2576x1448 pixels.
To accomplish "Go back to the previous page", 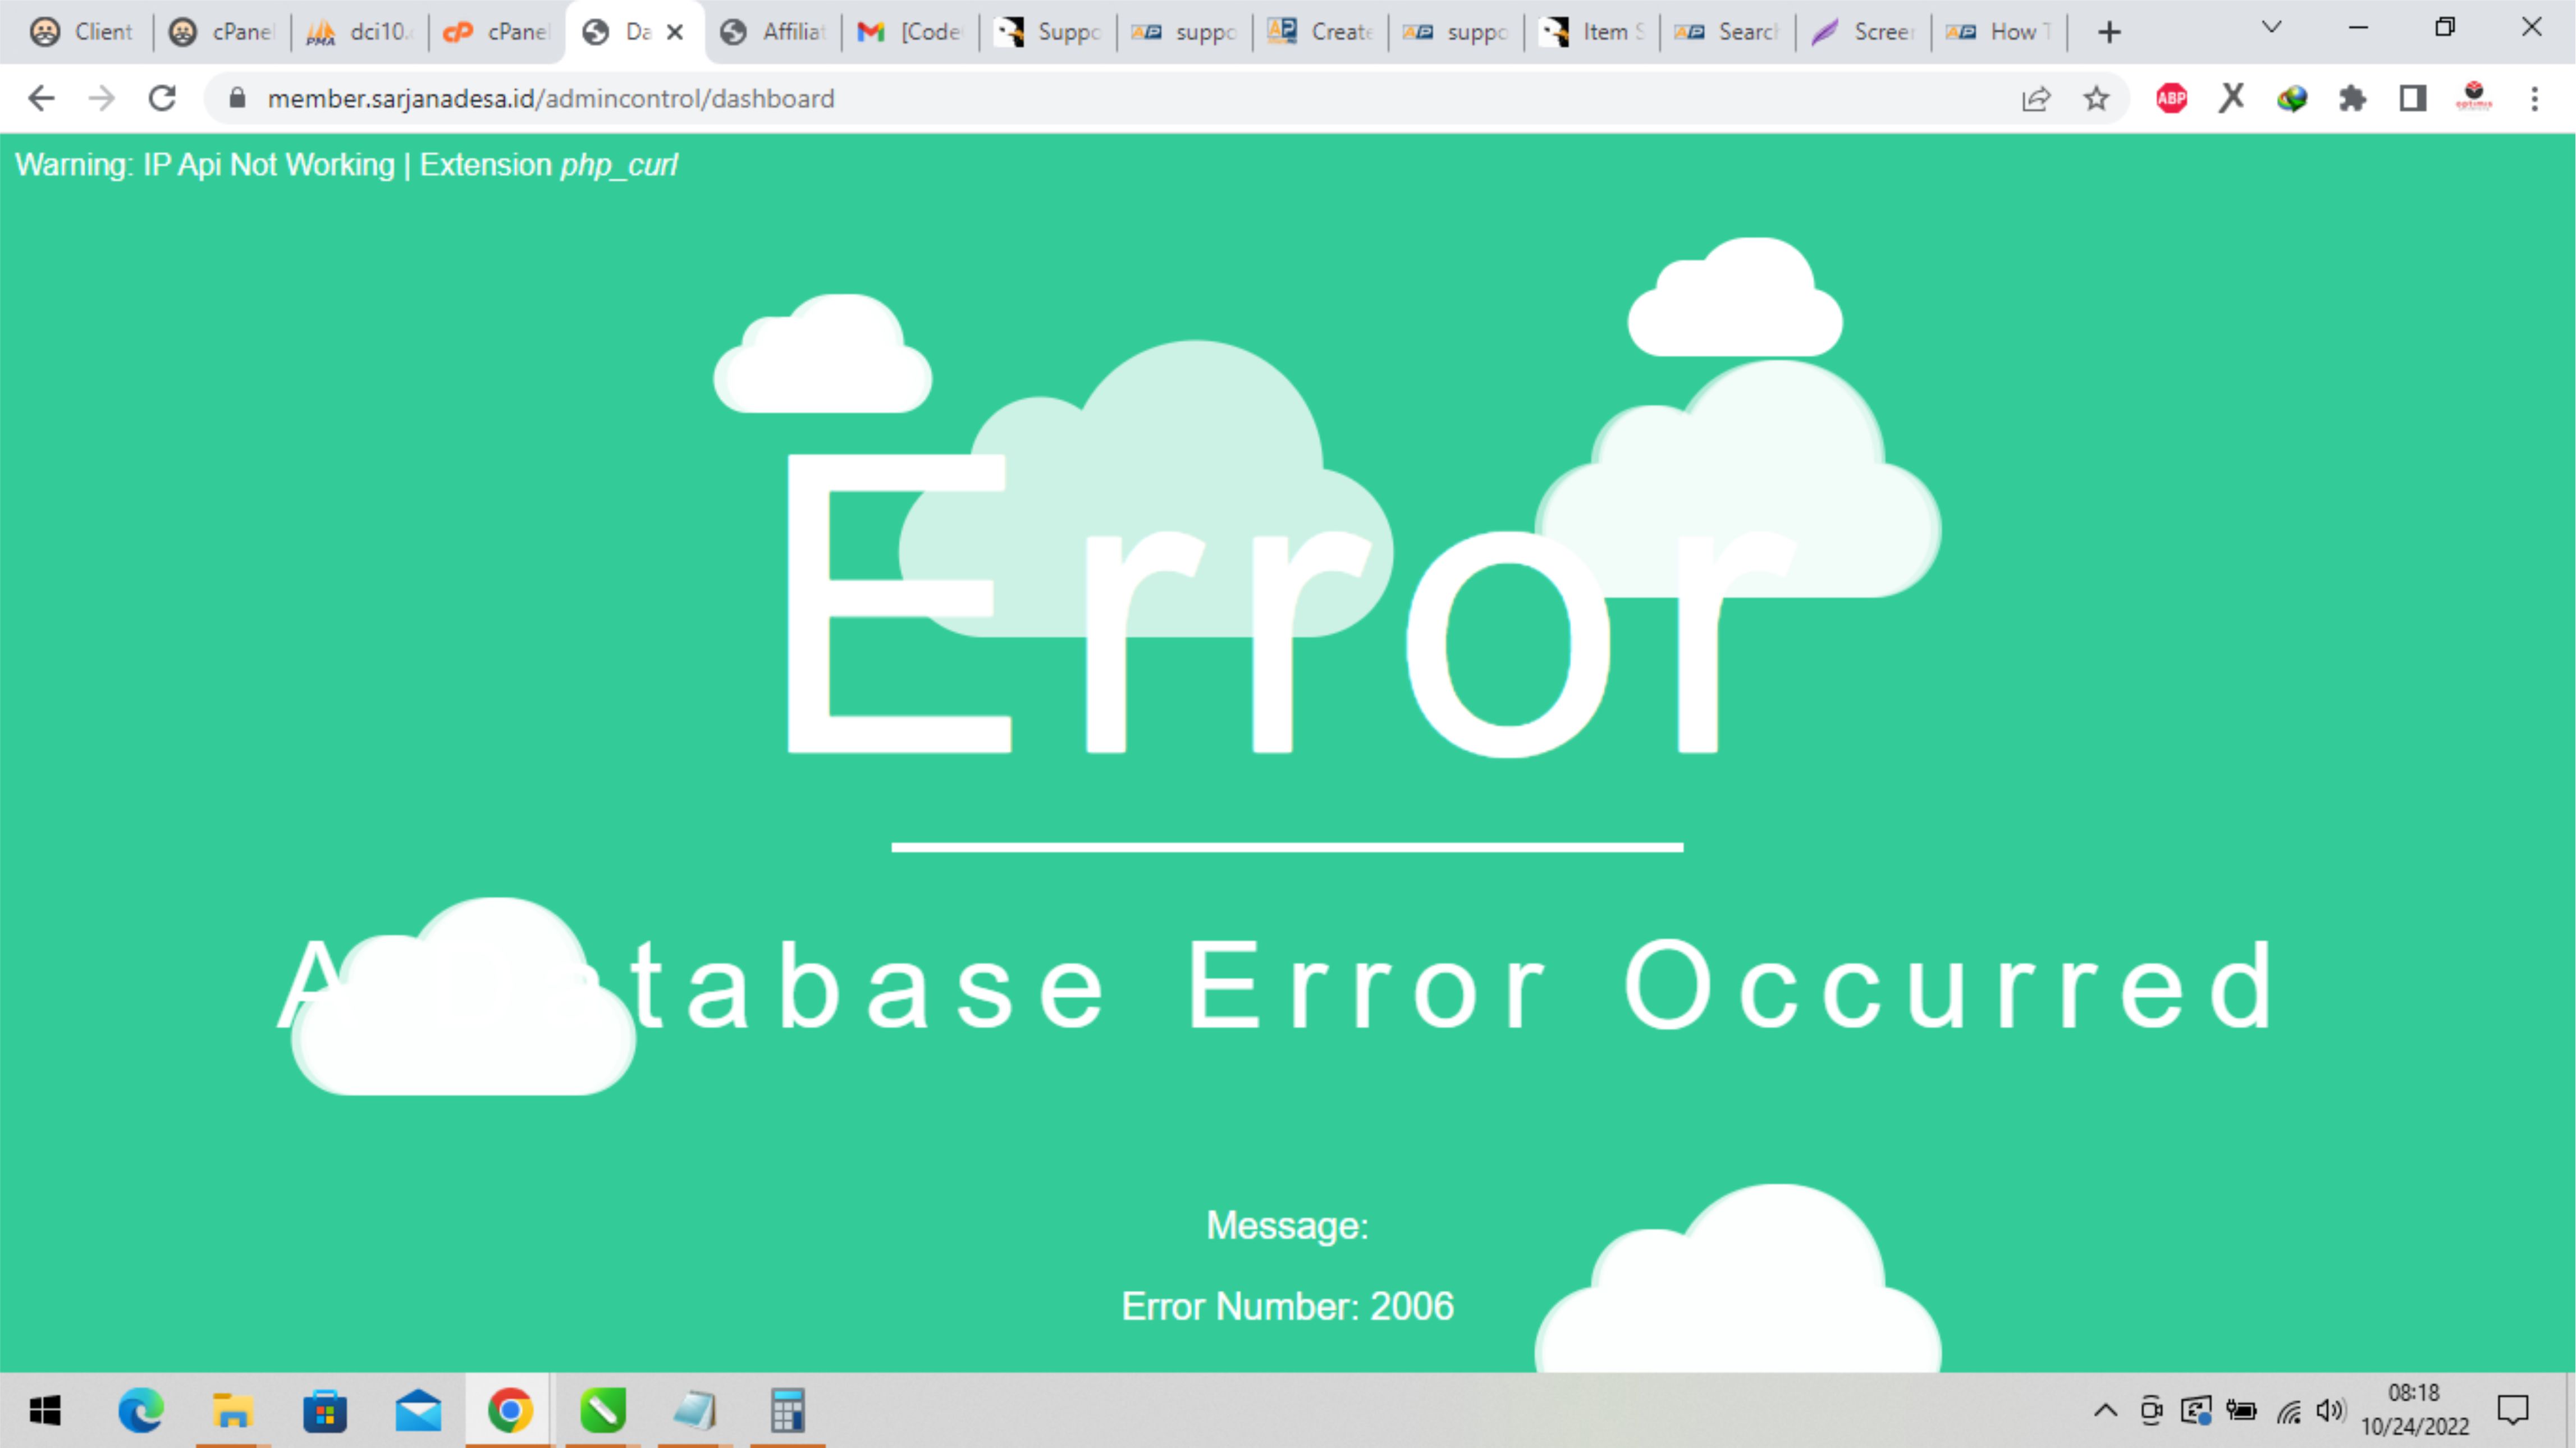I will [41, 98].
